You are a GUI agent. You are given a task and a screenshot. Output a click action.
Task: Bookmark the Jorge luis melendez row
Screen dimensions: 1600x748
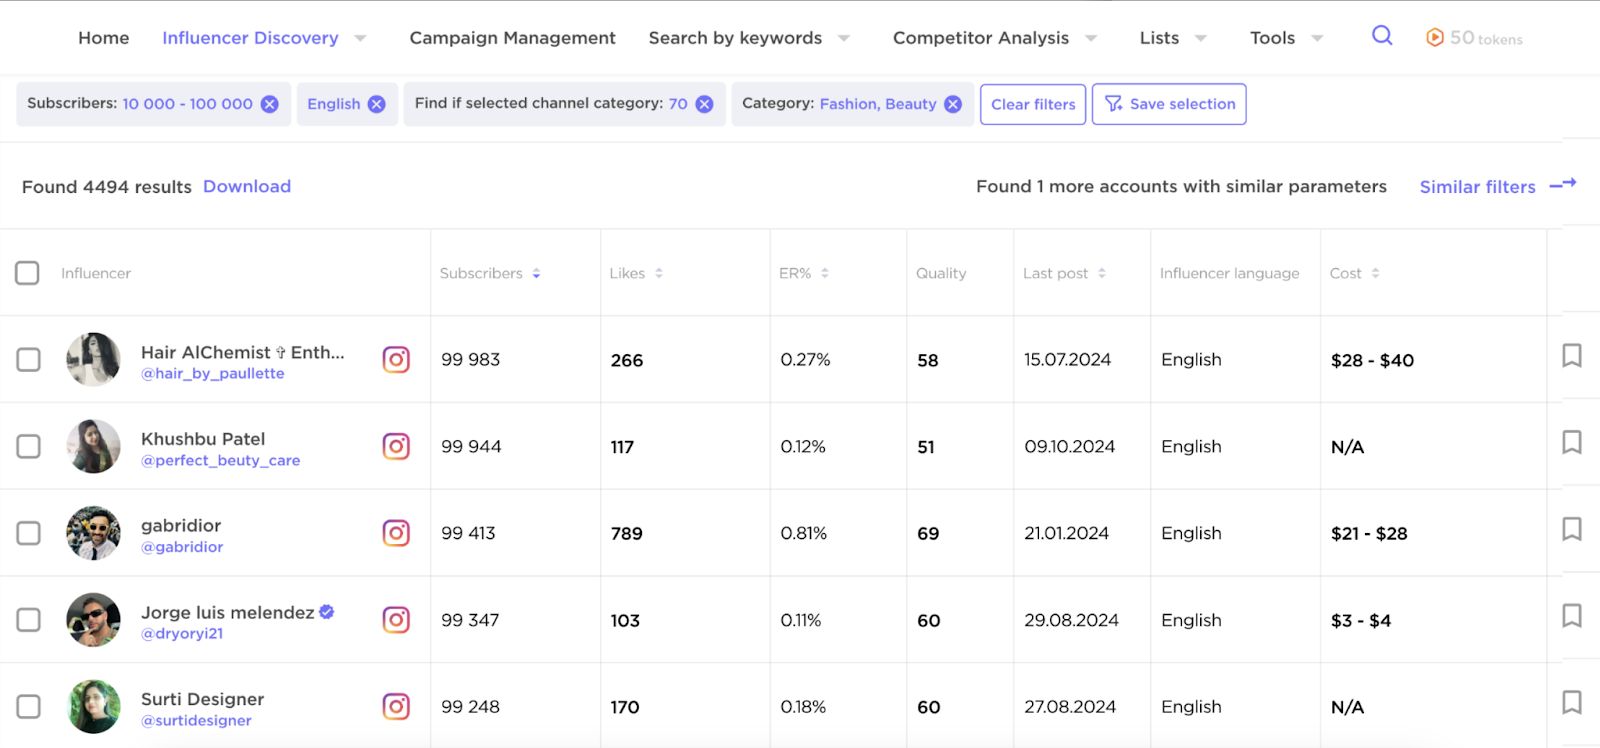pos(1572,615)
